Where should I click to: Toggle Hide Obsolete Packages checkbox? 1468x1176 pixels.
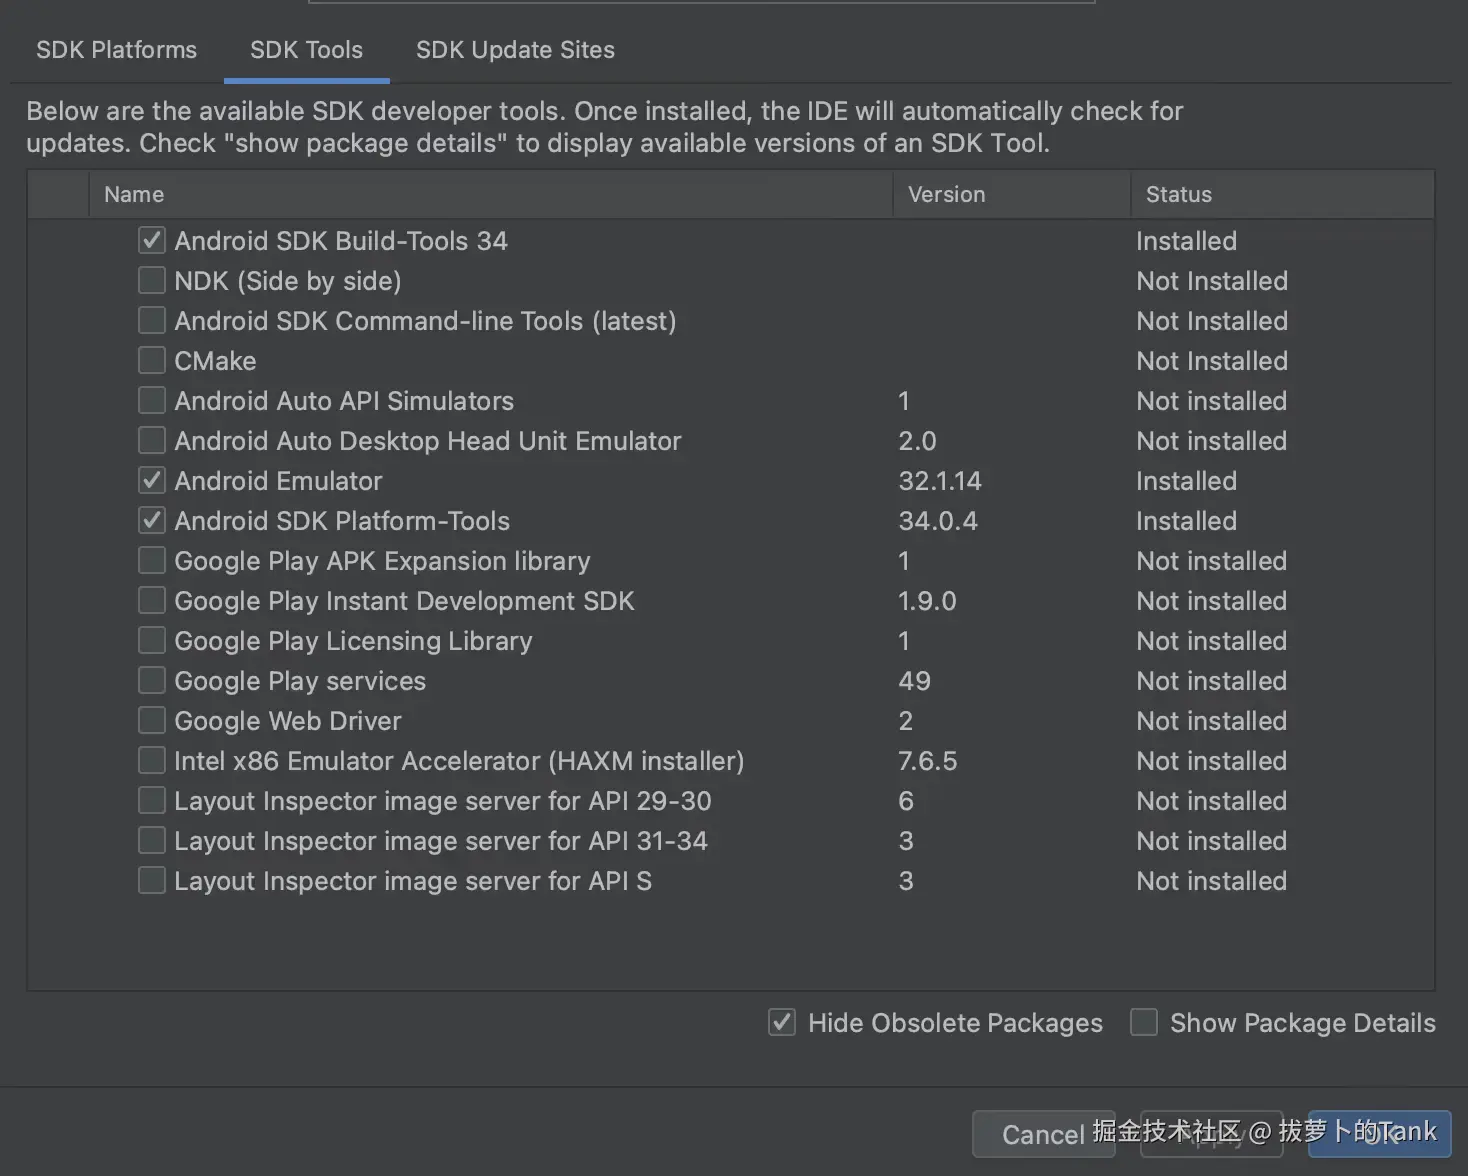pos(782,1022)
